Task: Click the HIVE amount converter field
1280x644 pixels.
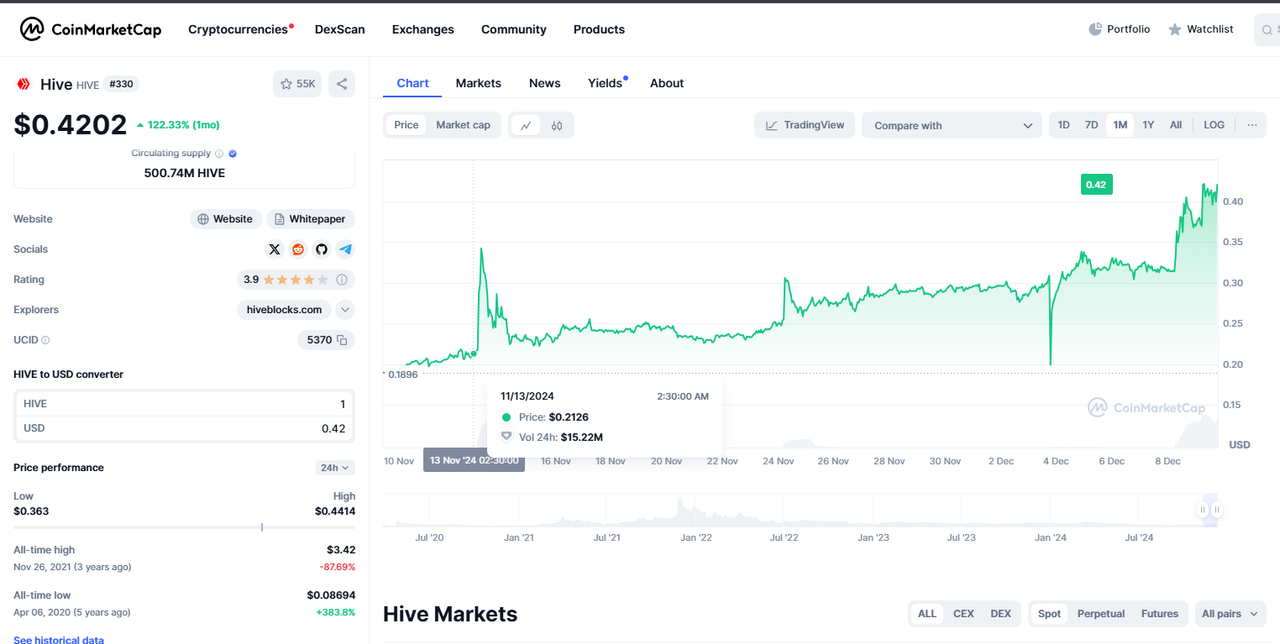Action: 184,404
